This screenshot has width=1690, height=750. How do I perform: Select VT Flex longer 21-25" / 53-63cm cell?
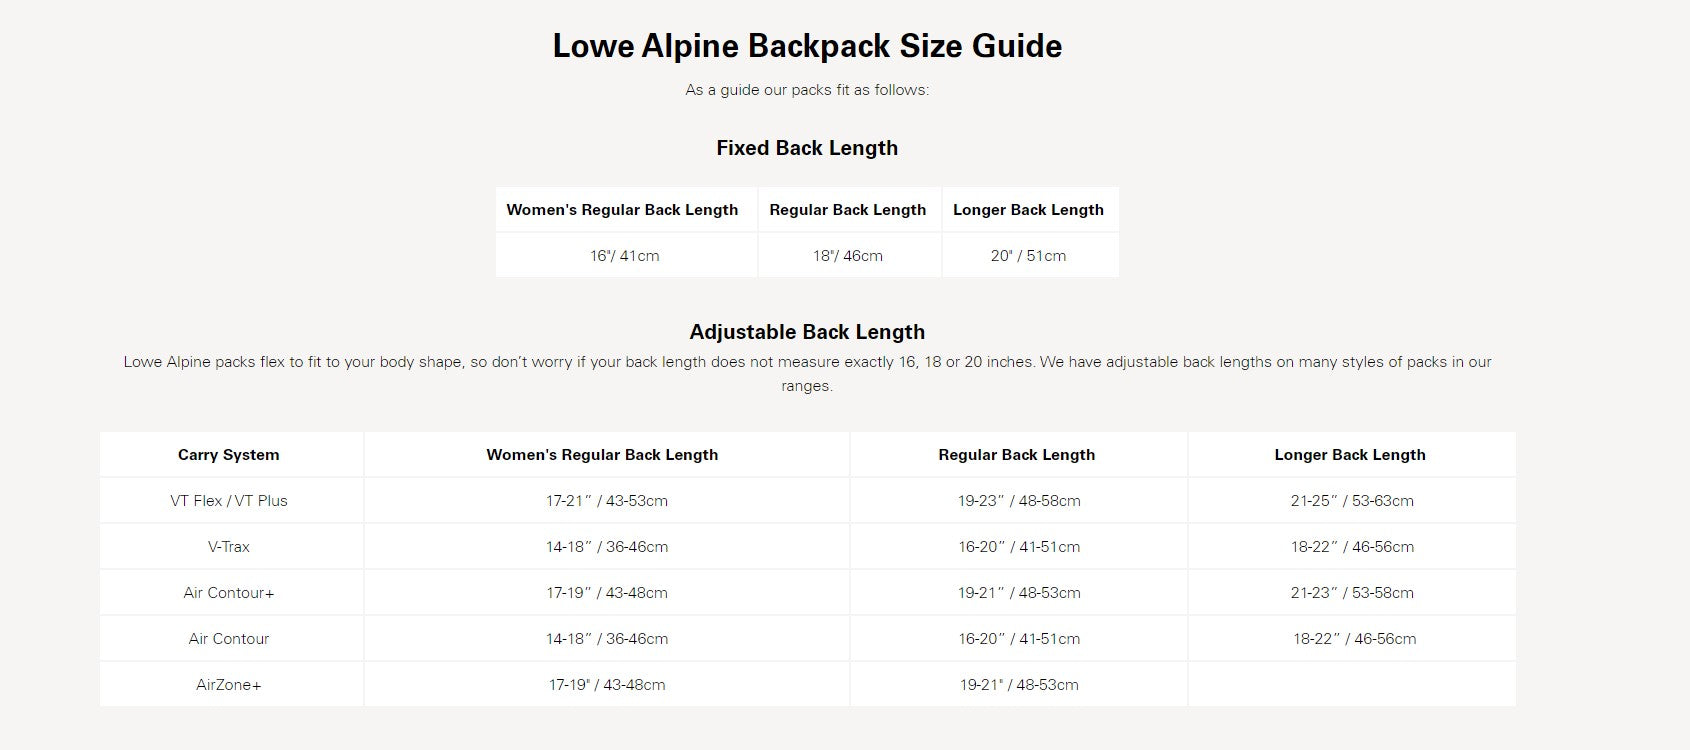(x=1352, y=501)
